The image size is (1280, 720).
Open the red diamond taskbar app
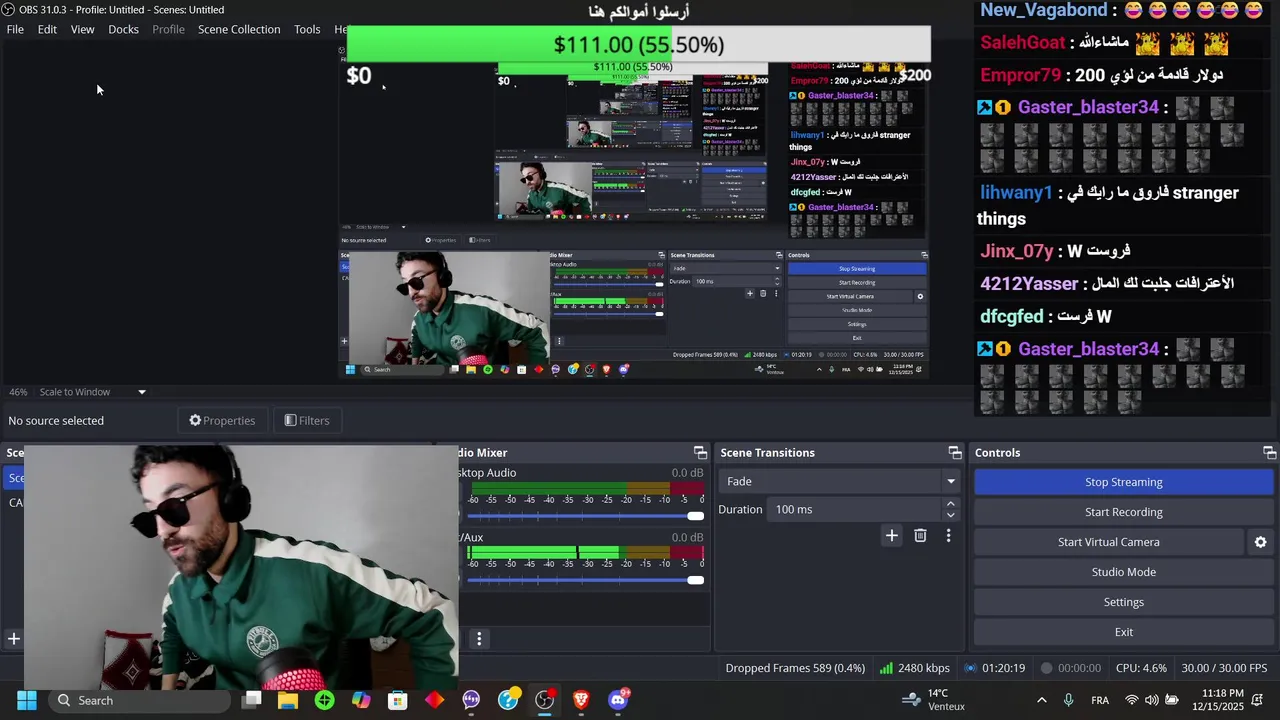coord(434,700)
